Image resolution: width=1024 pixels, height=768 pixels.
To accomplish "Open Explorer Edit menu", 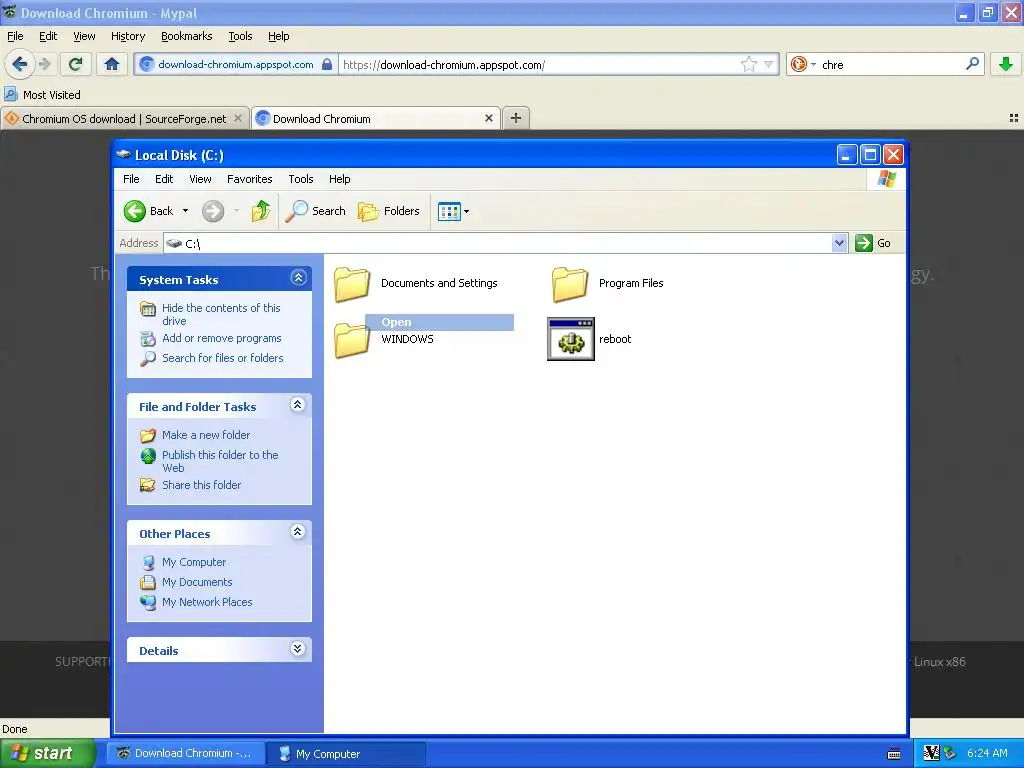I will tap(164, 179).
